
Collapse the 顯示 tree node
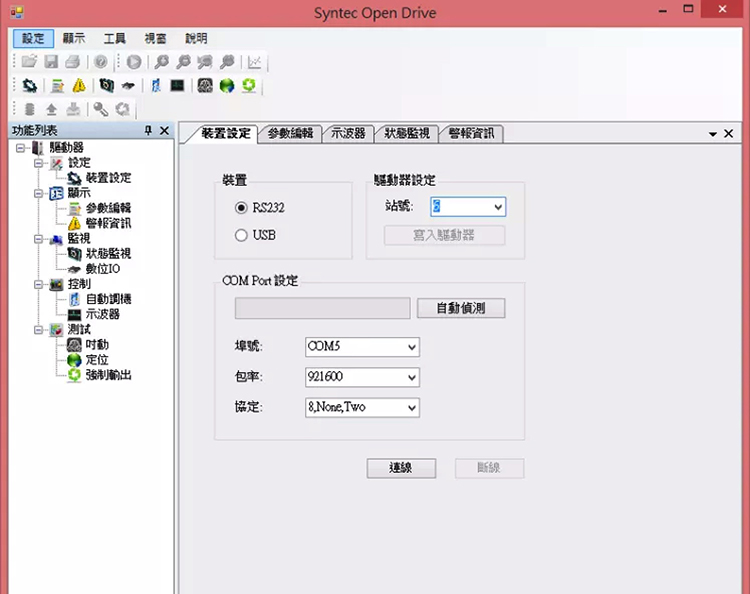point(38,193)
